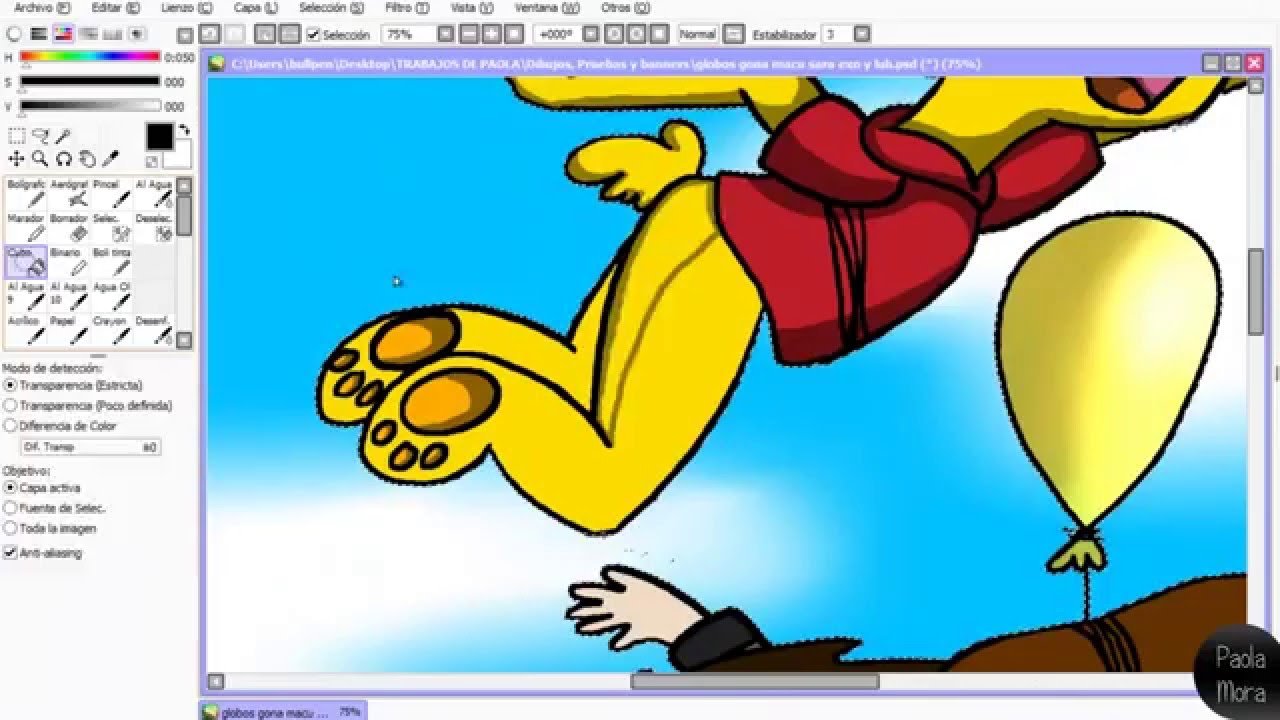Choose the Acrílico brush tool
The image size is (1280, 720).
[26, 330]
